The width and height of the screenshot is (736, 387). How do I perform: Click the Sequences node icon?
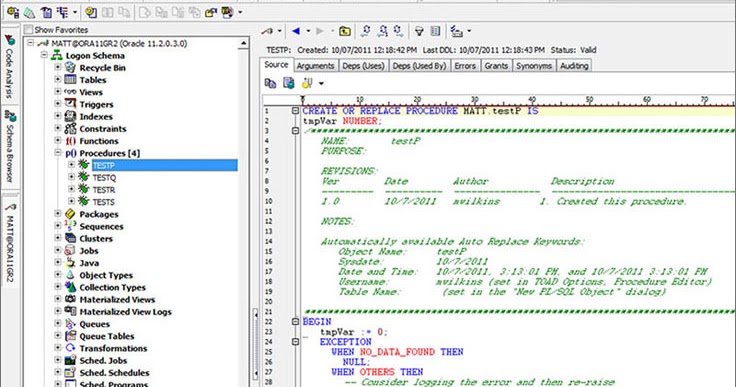coord(70,226)
